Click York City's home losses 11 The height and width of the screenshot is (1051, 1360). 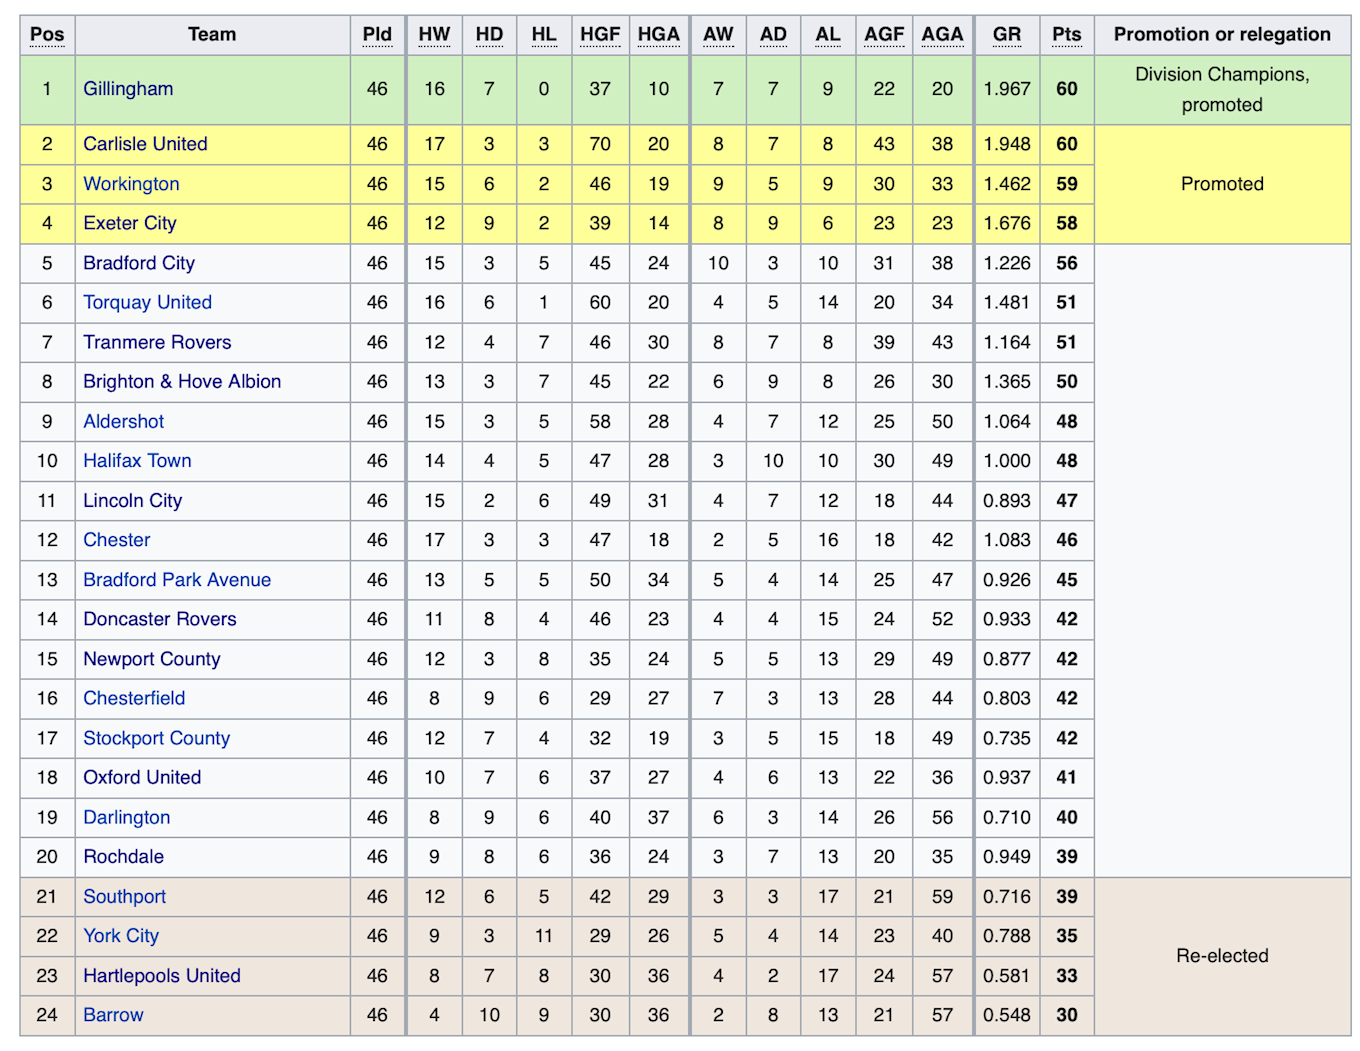pyautogui.click(x=544, y=936)
